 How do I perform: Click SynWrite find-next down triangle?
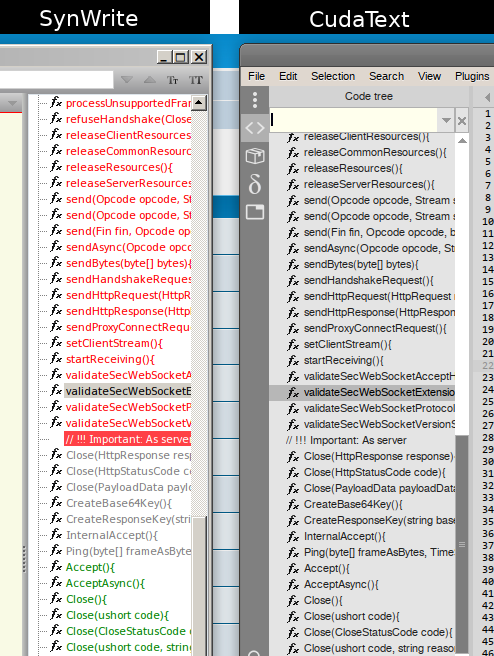[x=127, y=79]
